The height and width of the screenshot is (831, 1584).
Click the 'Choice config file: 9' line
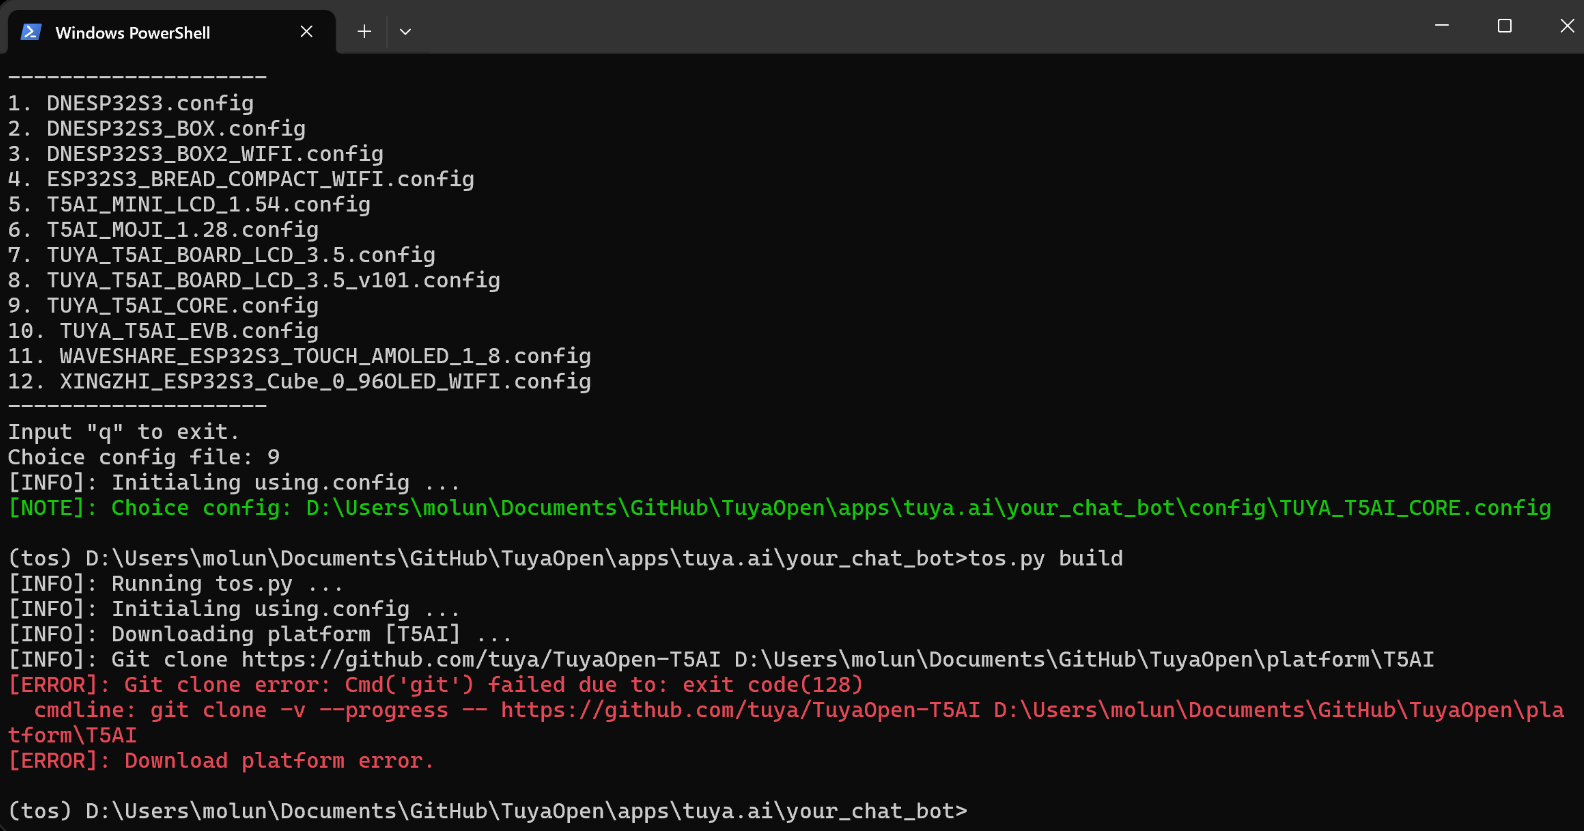pyautogui.click(x=144, y=457)
